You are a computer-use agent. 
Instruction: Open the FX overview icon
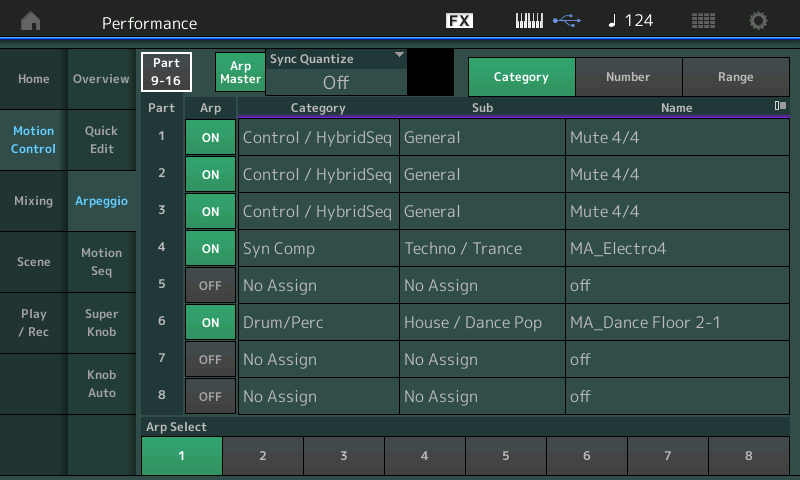[459, 21]
